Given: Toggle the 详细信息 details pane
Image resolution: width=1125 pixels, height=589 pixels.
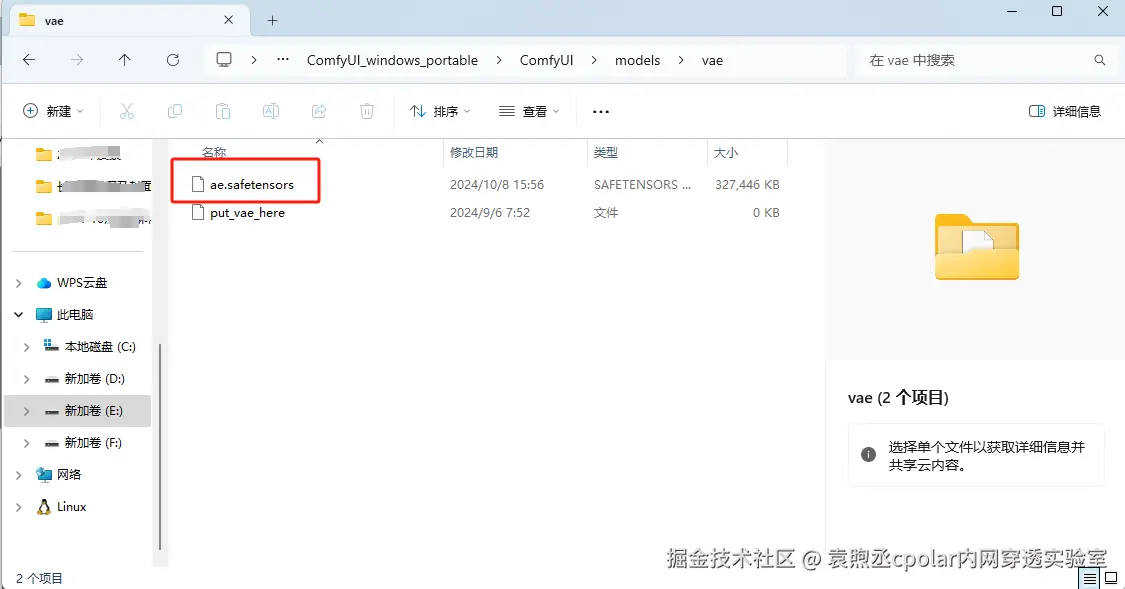Looking at the screenshot, I should tap(1065, 111).
